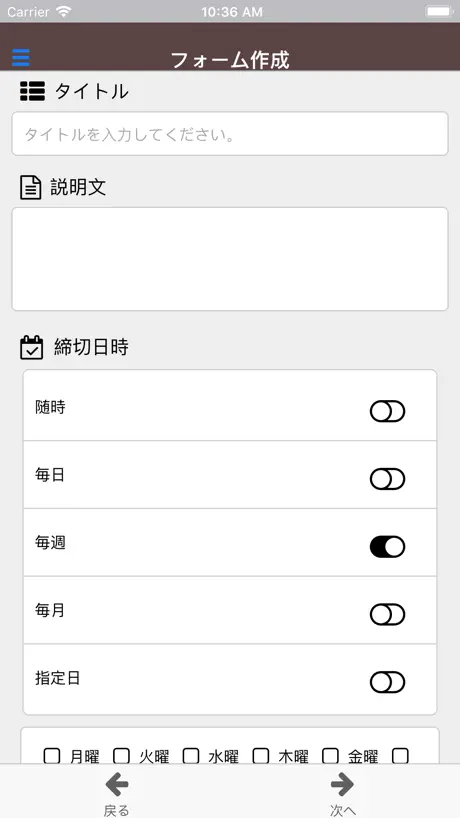Focus the タイトル input field
Screen dimensions: 460x818
[230, 134]
